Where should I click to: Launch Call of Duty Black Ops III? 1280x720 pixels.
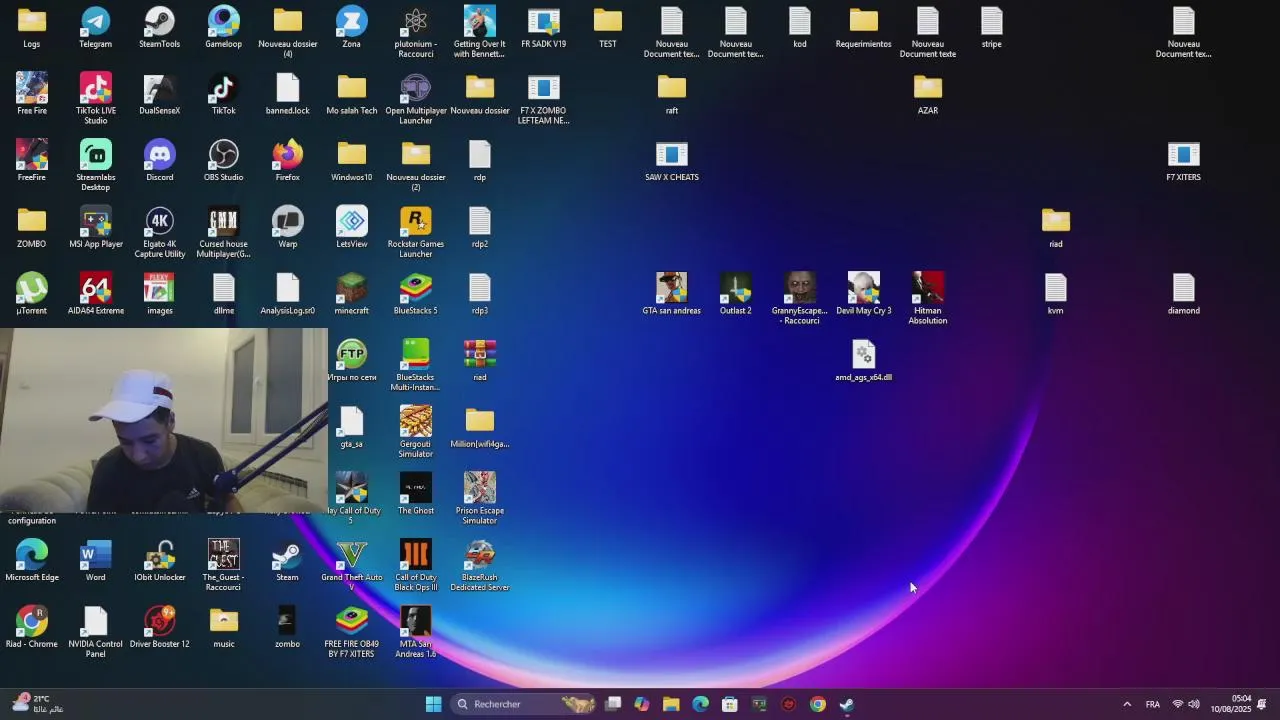coord(416,565)
